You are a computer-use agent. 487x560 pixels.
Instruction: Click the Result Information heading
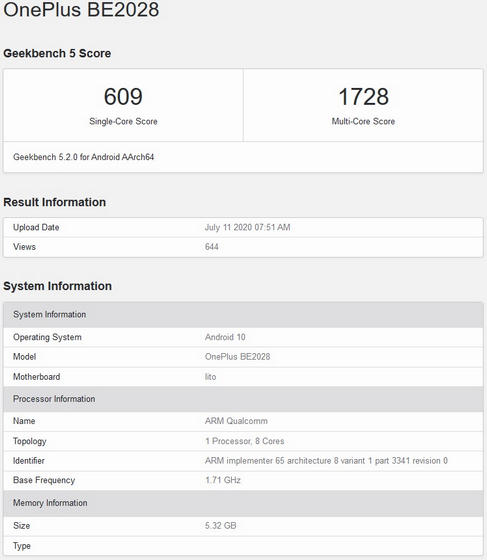(x=55, y=202)
